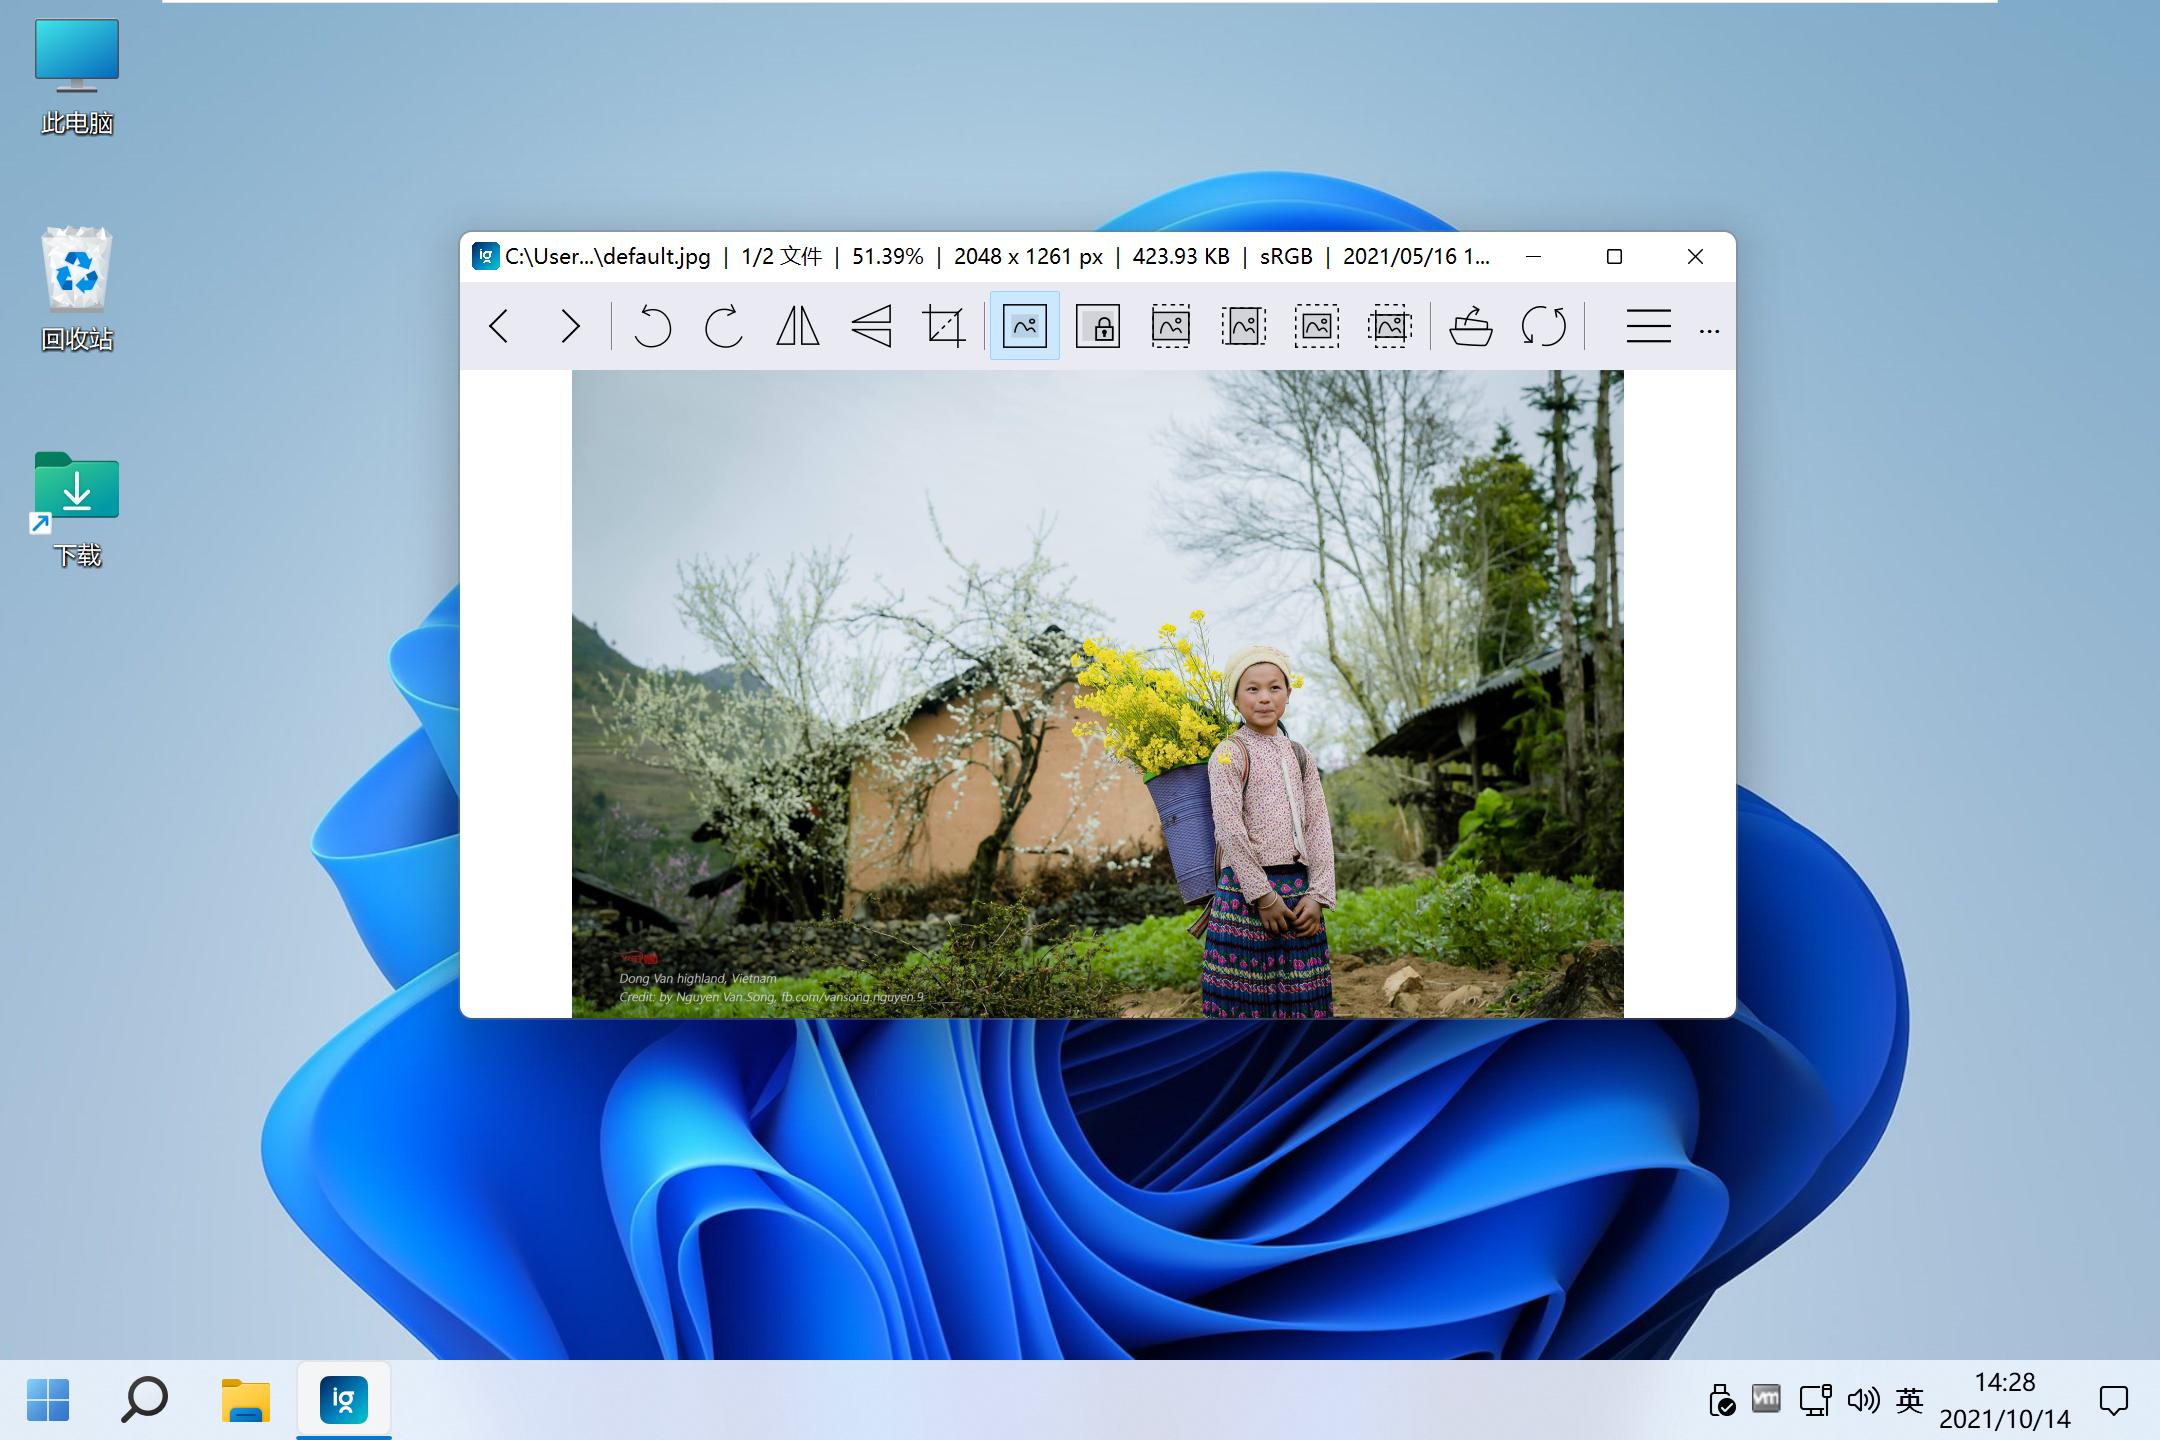Lock the current zoom ratio

click(x=1095, y=326)
